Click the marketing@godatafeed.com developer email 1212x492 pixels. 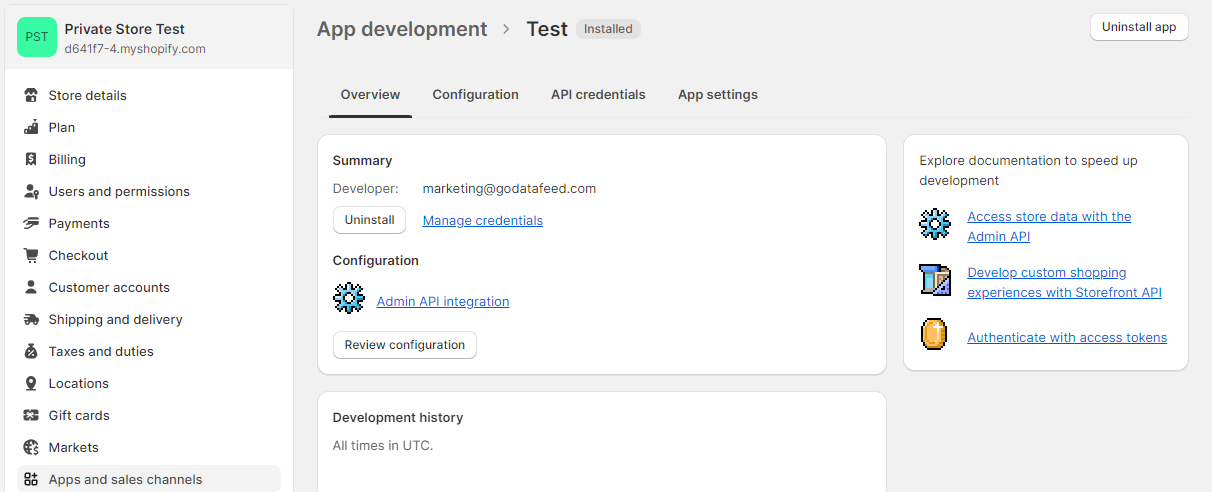(x=509, y=188)
